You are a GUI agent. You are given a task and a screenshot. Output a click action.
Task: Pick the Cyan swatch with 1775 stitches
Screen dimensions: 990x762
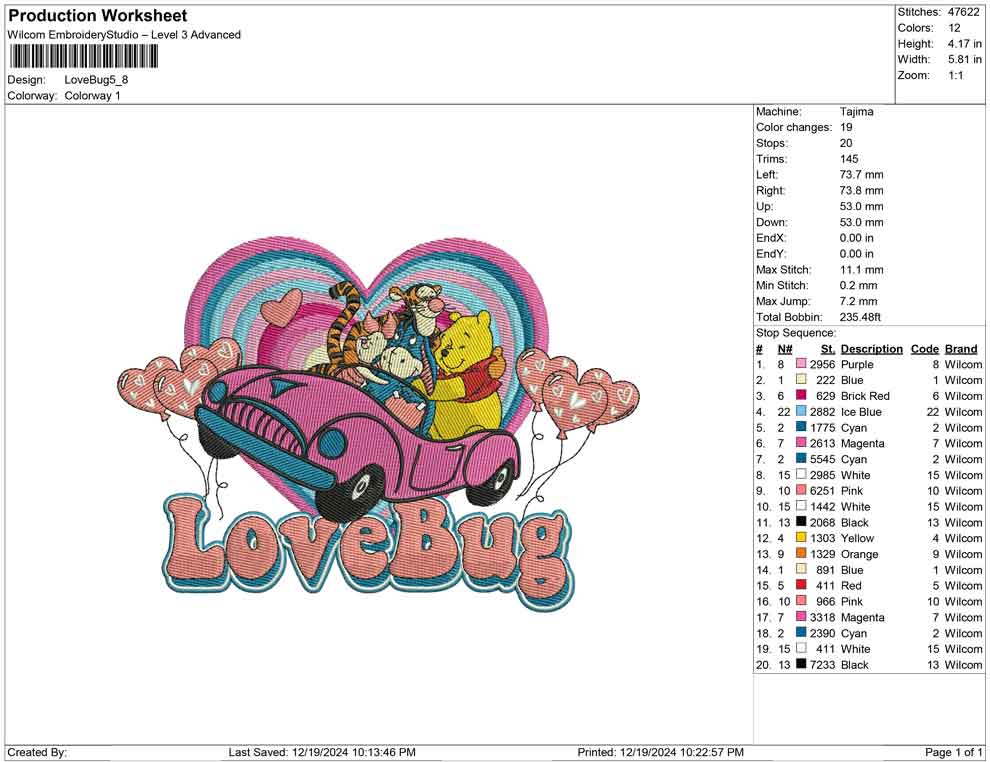point(801,427)
